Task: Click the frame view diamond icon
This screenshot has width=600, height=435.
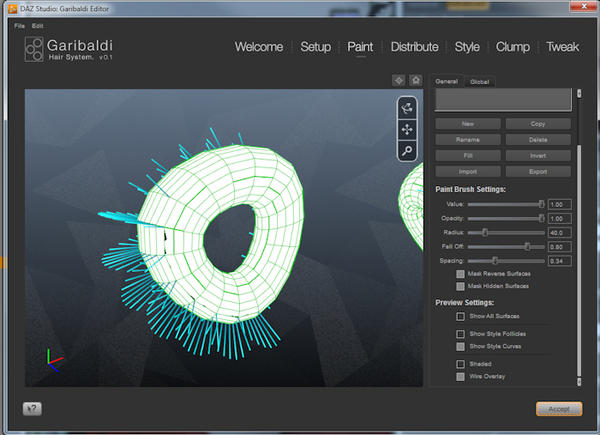Action: [399, 80]
